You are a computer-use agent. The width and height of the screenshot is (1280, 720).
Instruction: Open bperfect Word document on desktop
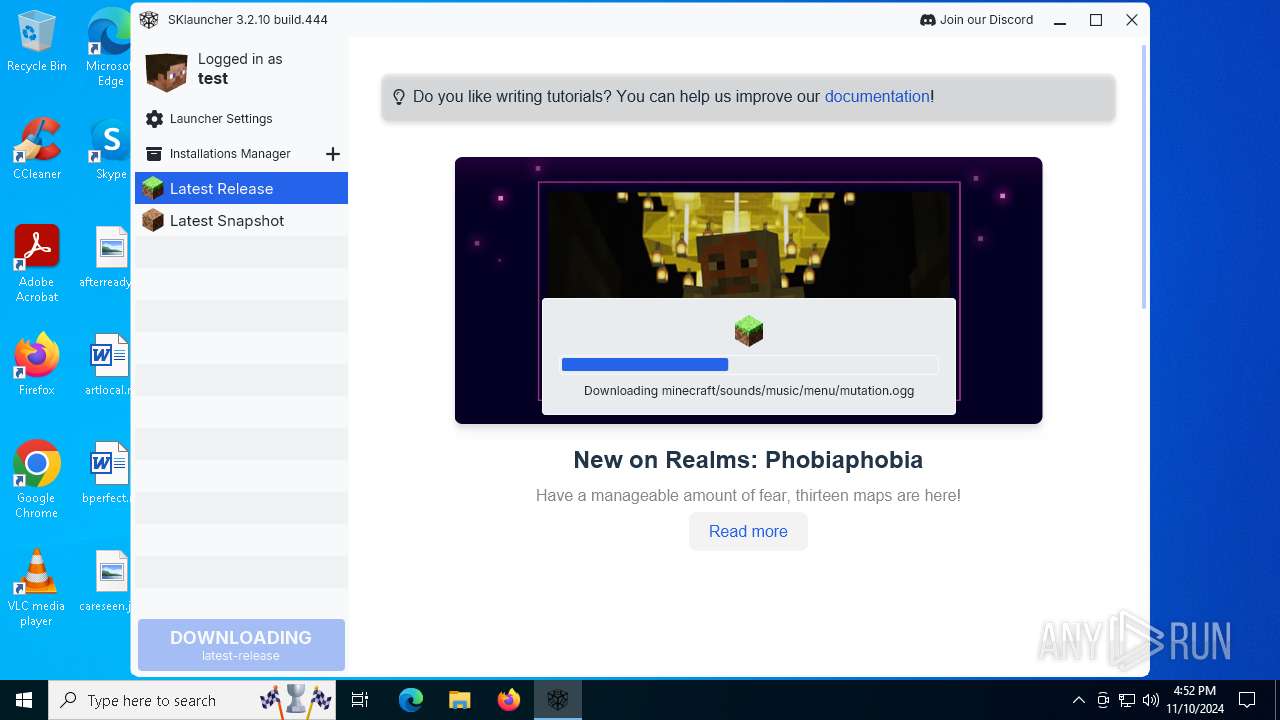pos(108,472)
